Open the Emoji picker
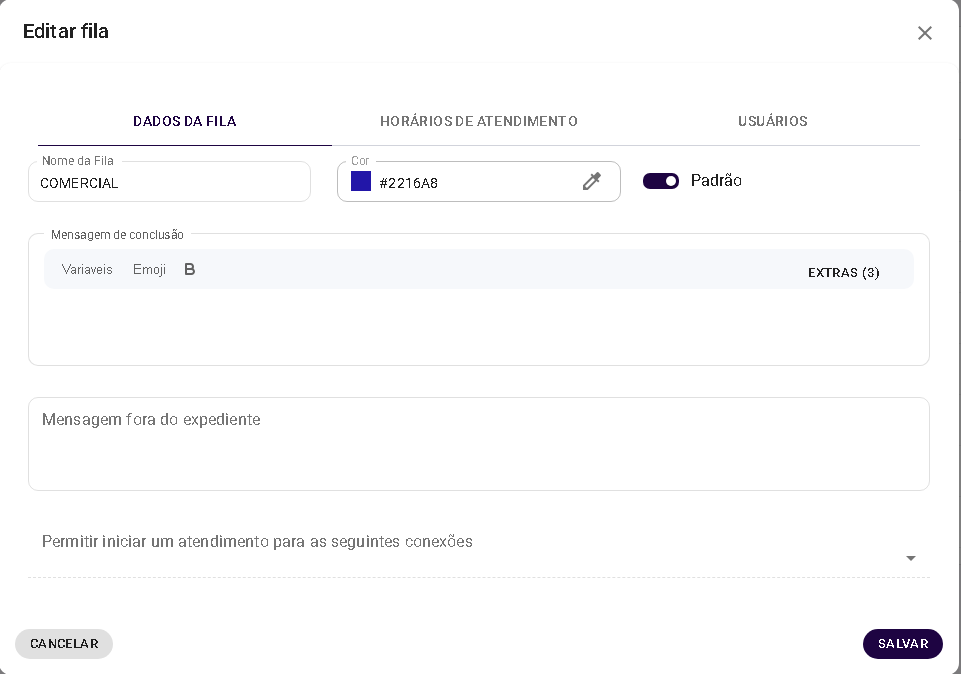This screenshot has width=961, height=674. 148,269
